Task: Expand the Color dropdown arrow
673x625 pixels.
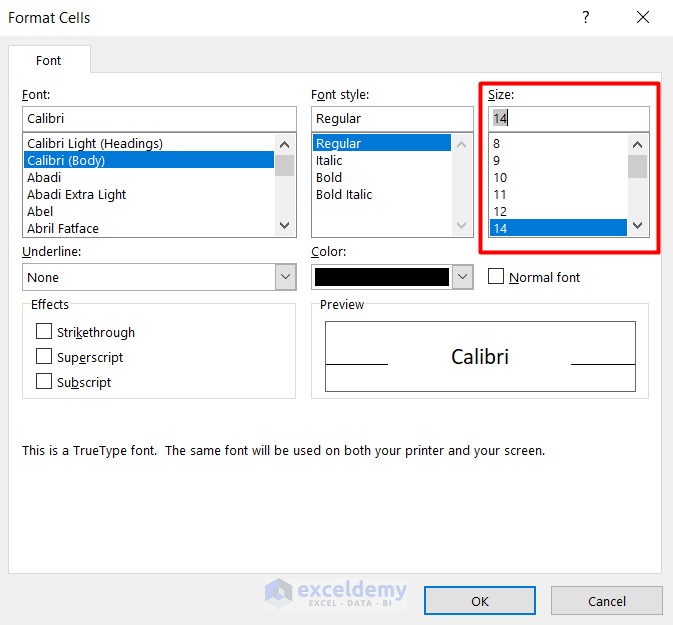Action: 462,277
